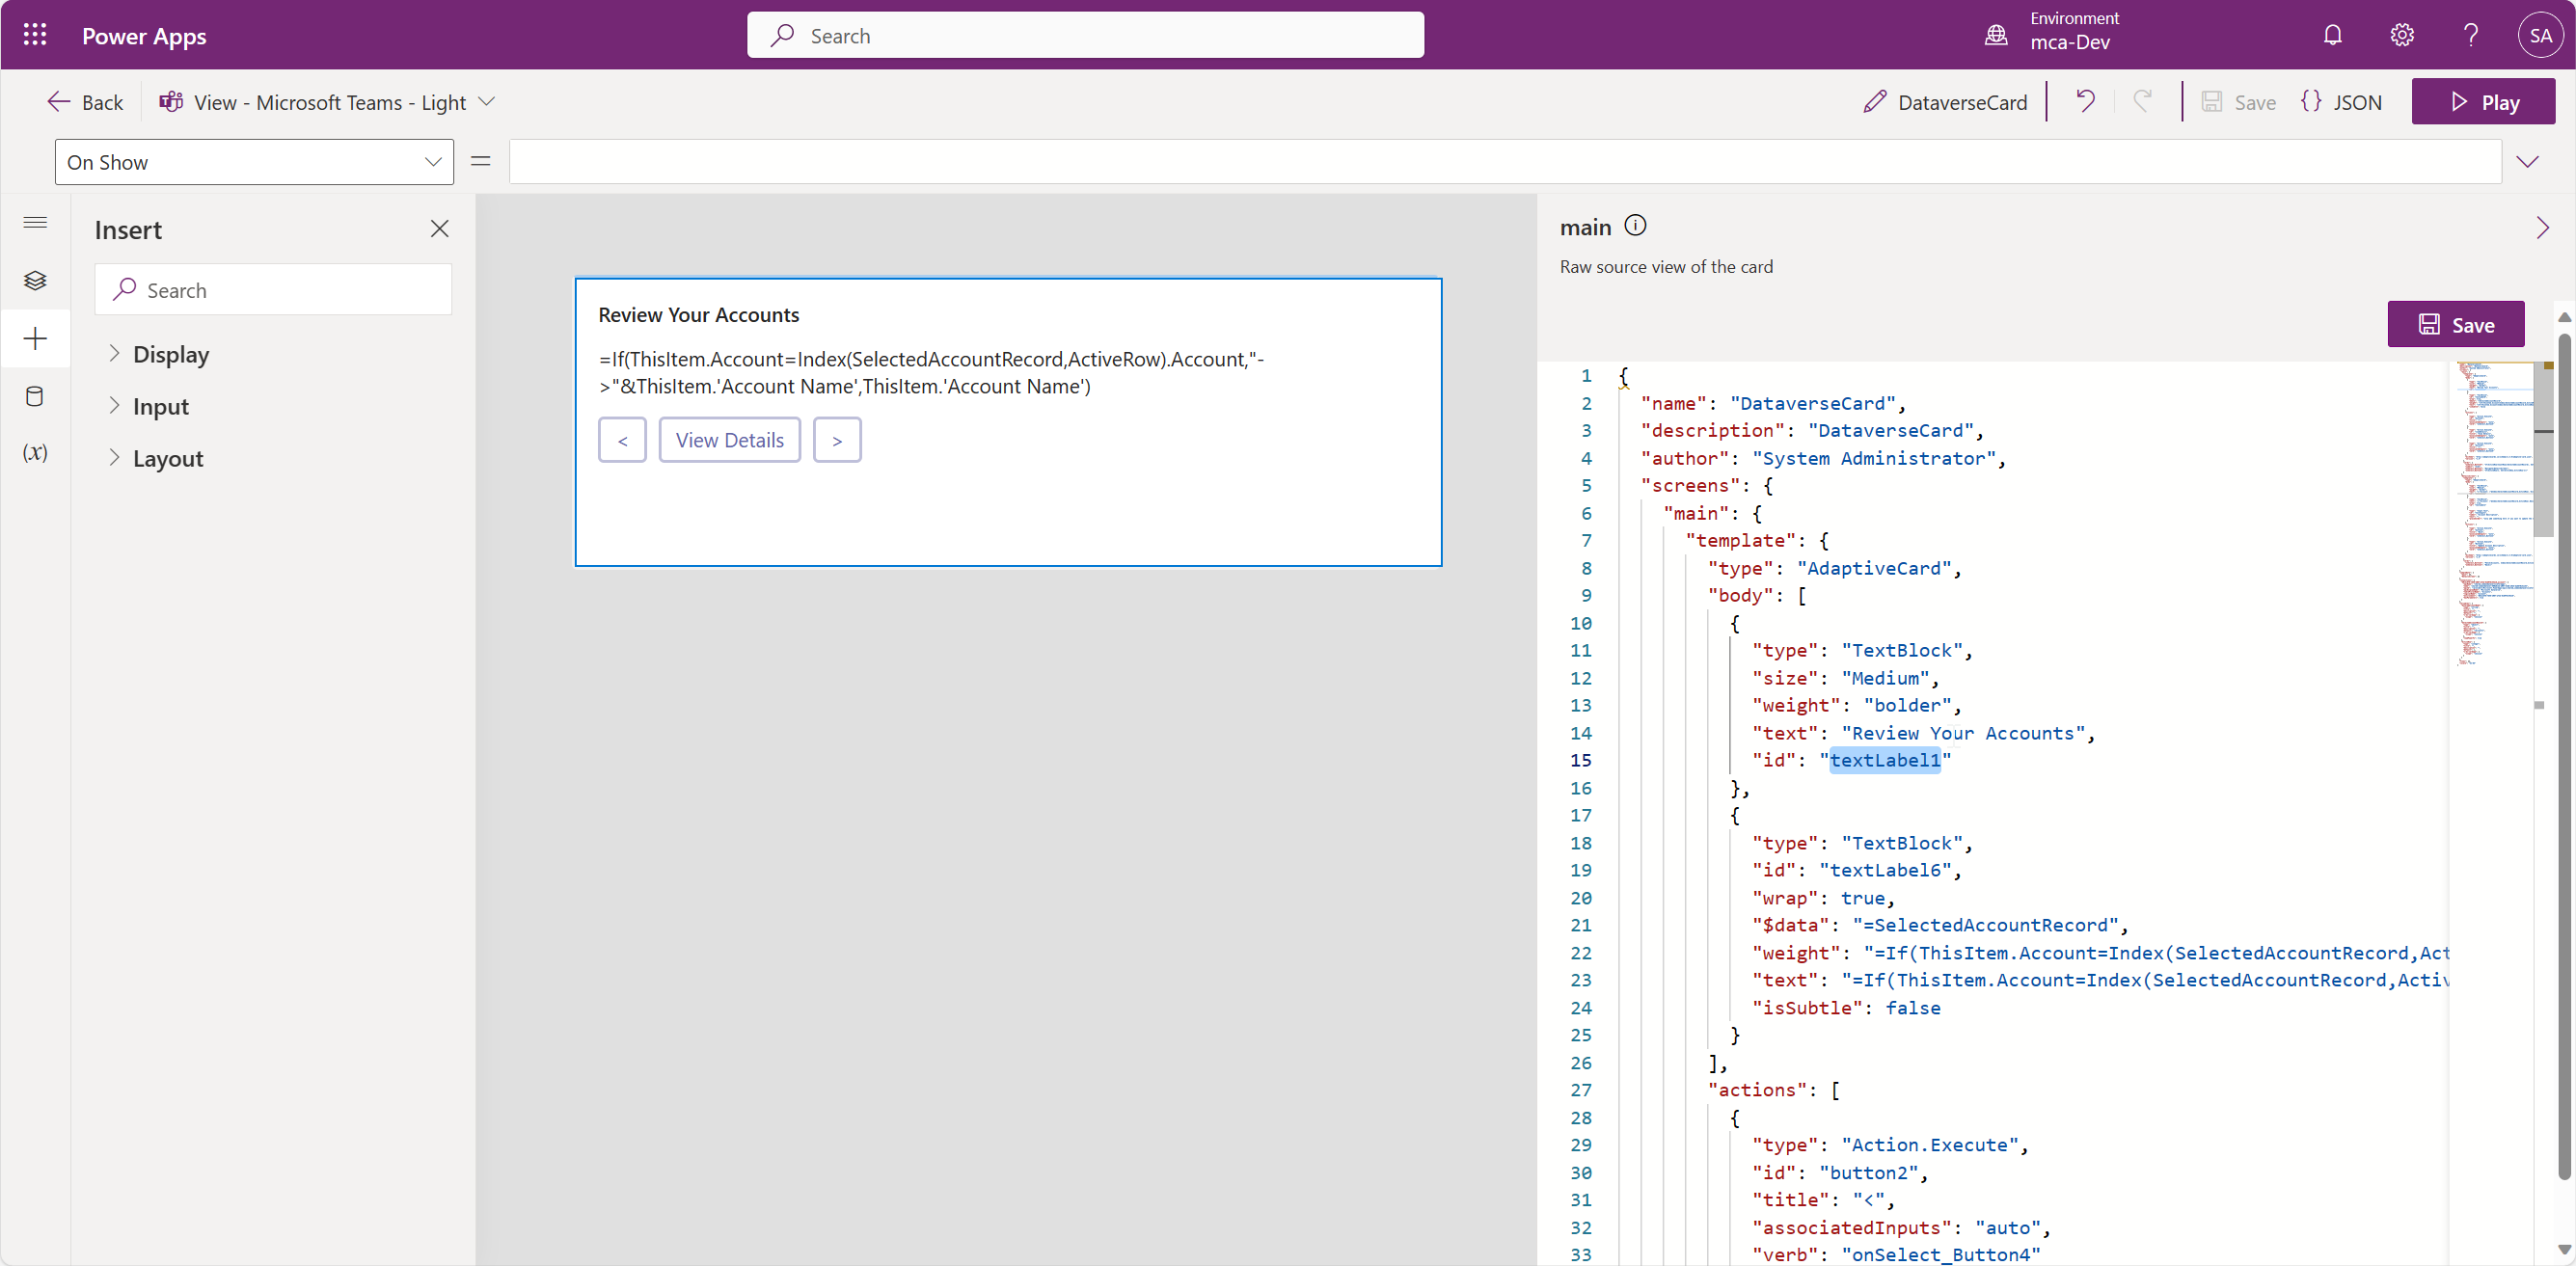Expand the formula bar chevron

pos(2527,161)
